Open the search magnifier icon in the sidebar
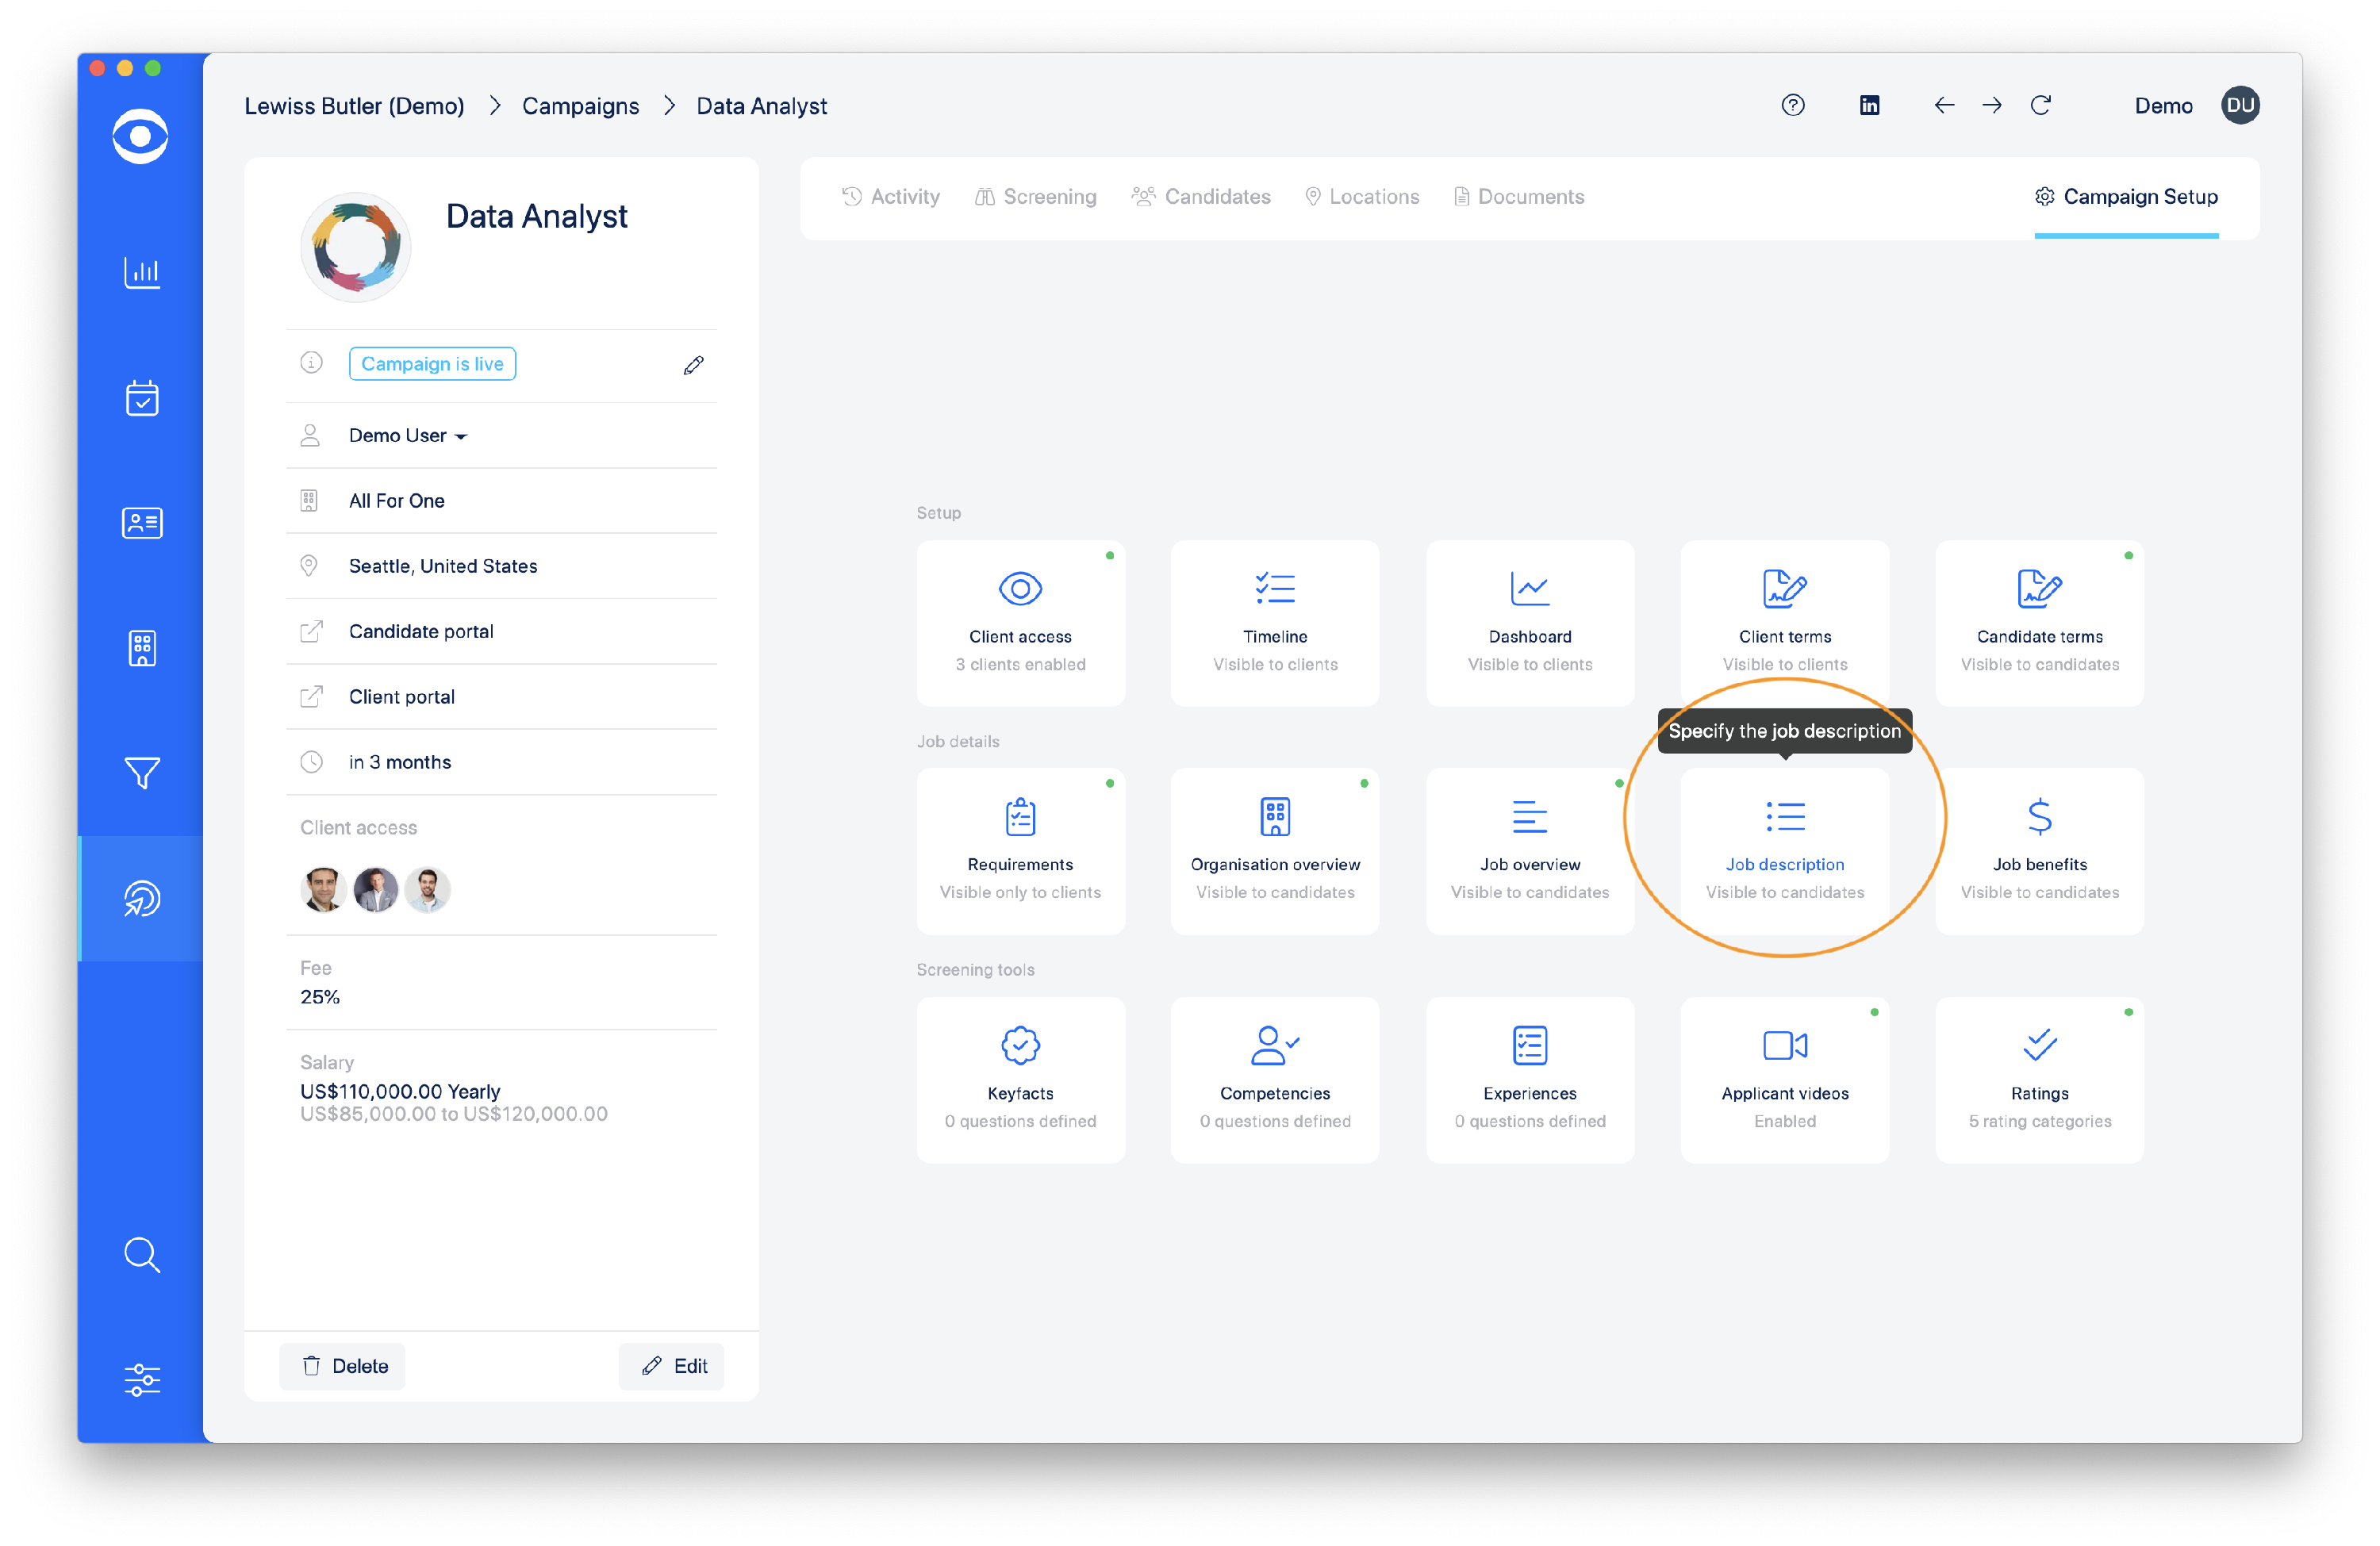The width and height of the screenshot is (2380, 1546). pyautogui.click(x=141, y=1255)
